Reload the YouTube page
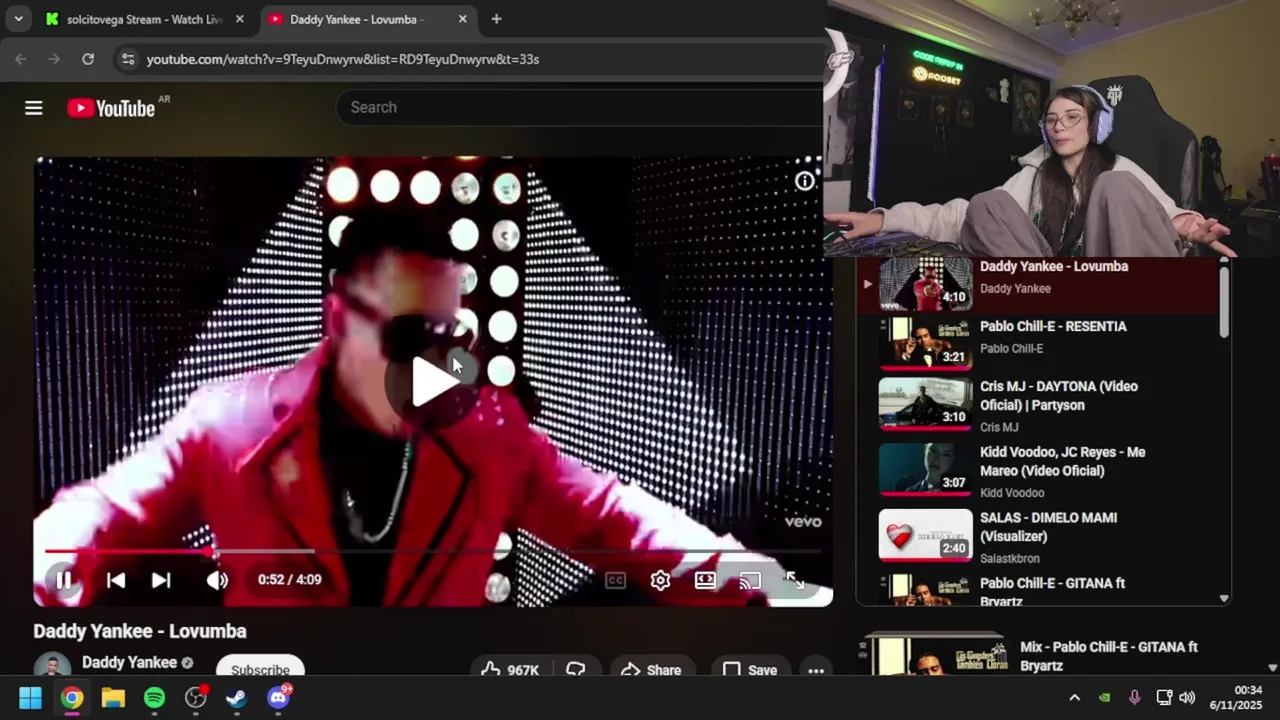Screen dimensions: 1280x720 [88, 59]
